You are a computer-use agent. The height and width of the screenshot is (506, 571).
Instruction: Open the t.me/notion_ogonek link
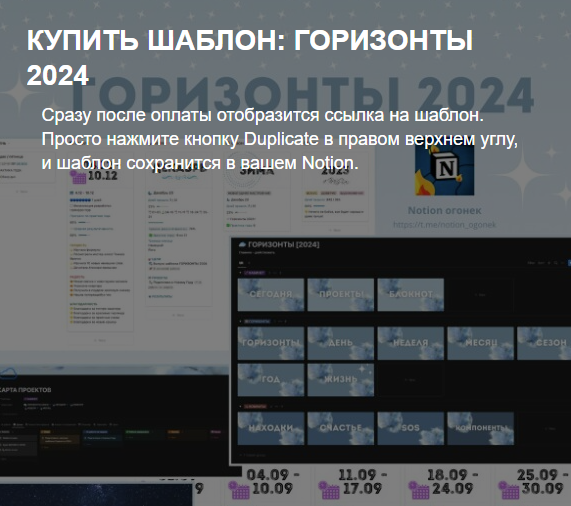click(x=444, y=225)
